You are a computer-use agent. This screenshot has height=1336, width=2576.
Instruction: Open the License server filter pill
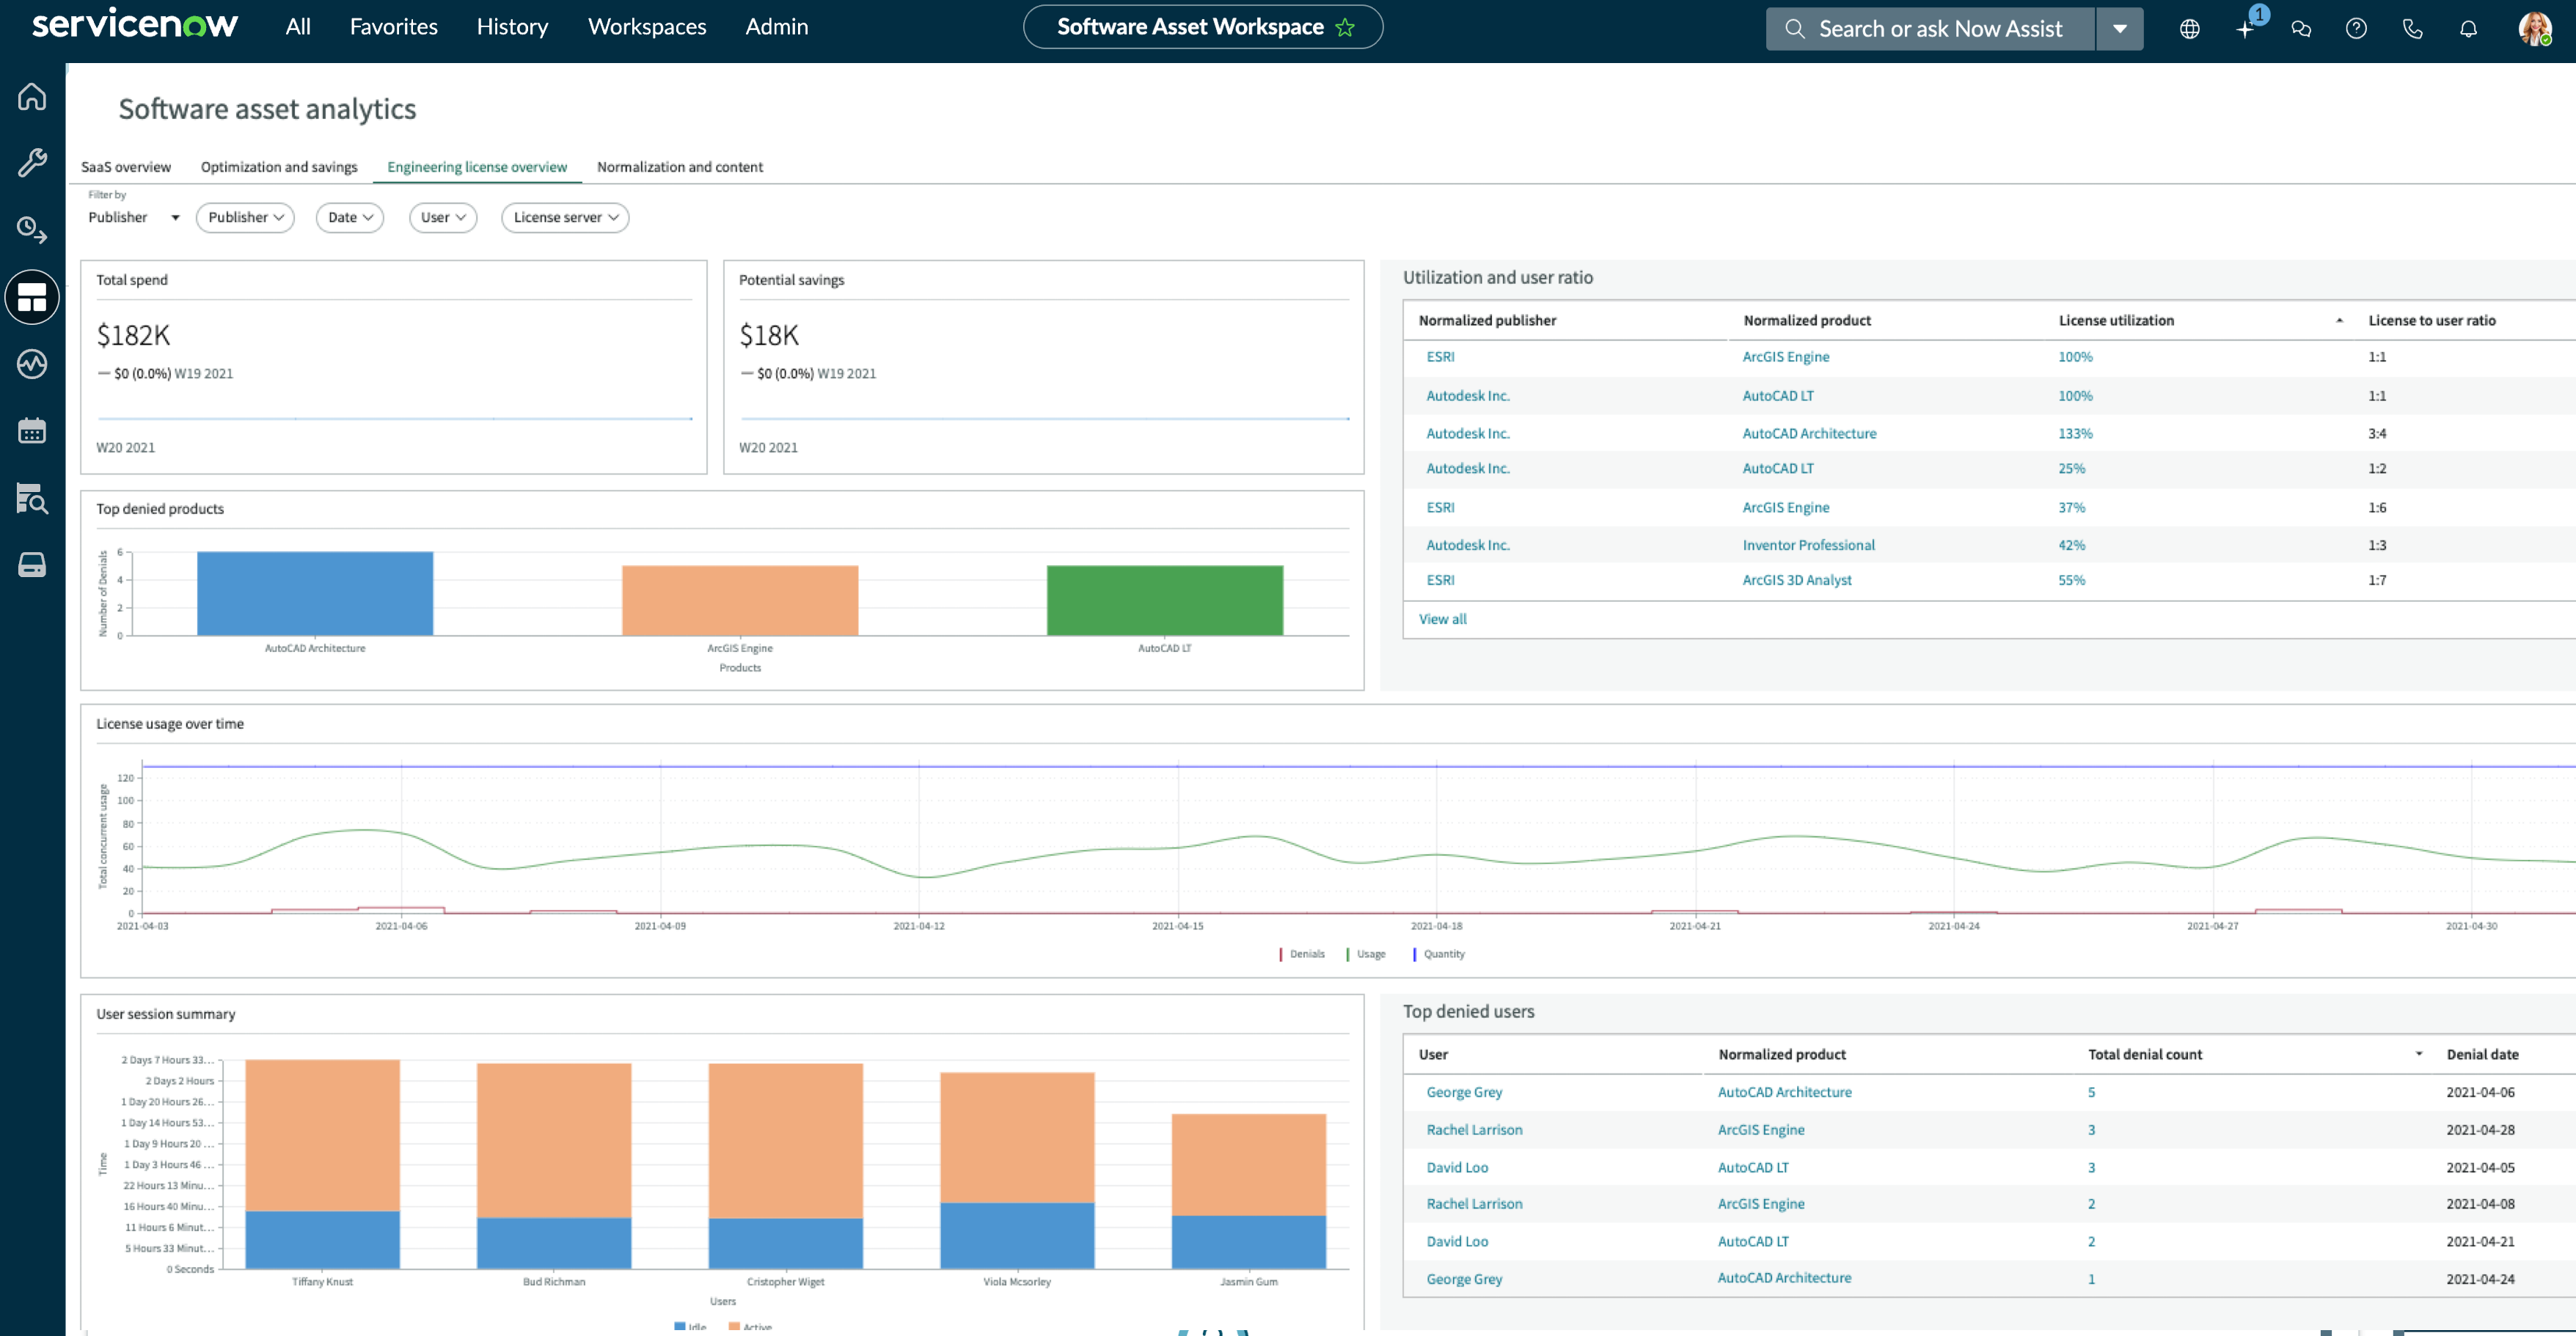[x=565, y=217]
